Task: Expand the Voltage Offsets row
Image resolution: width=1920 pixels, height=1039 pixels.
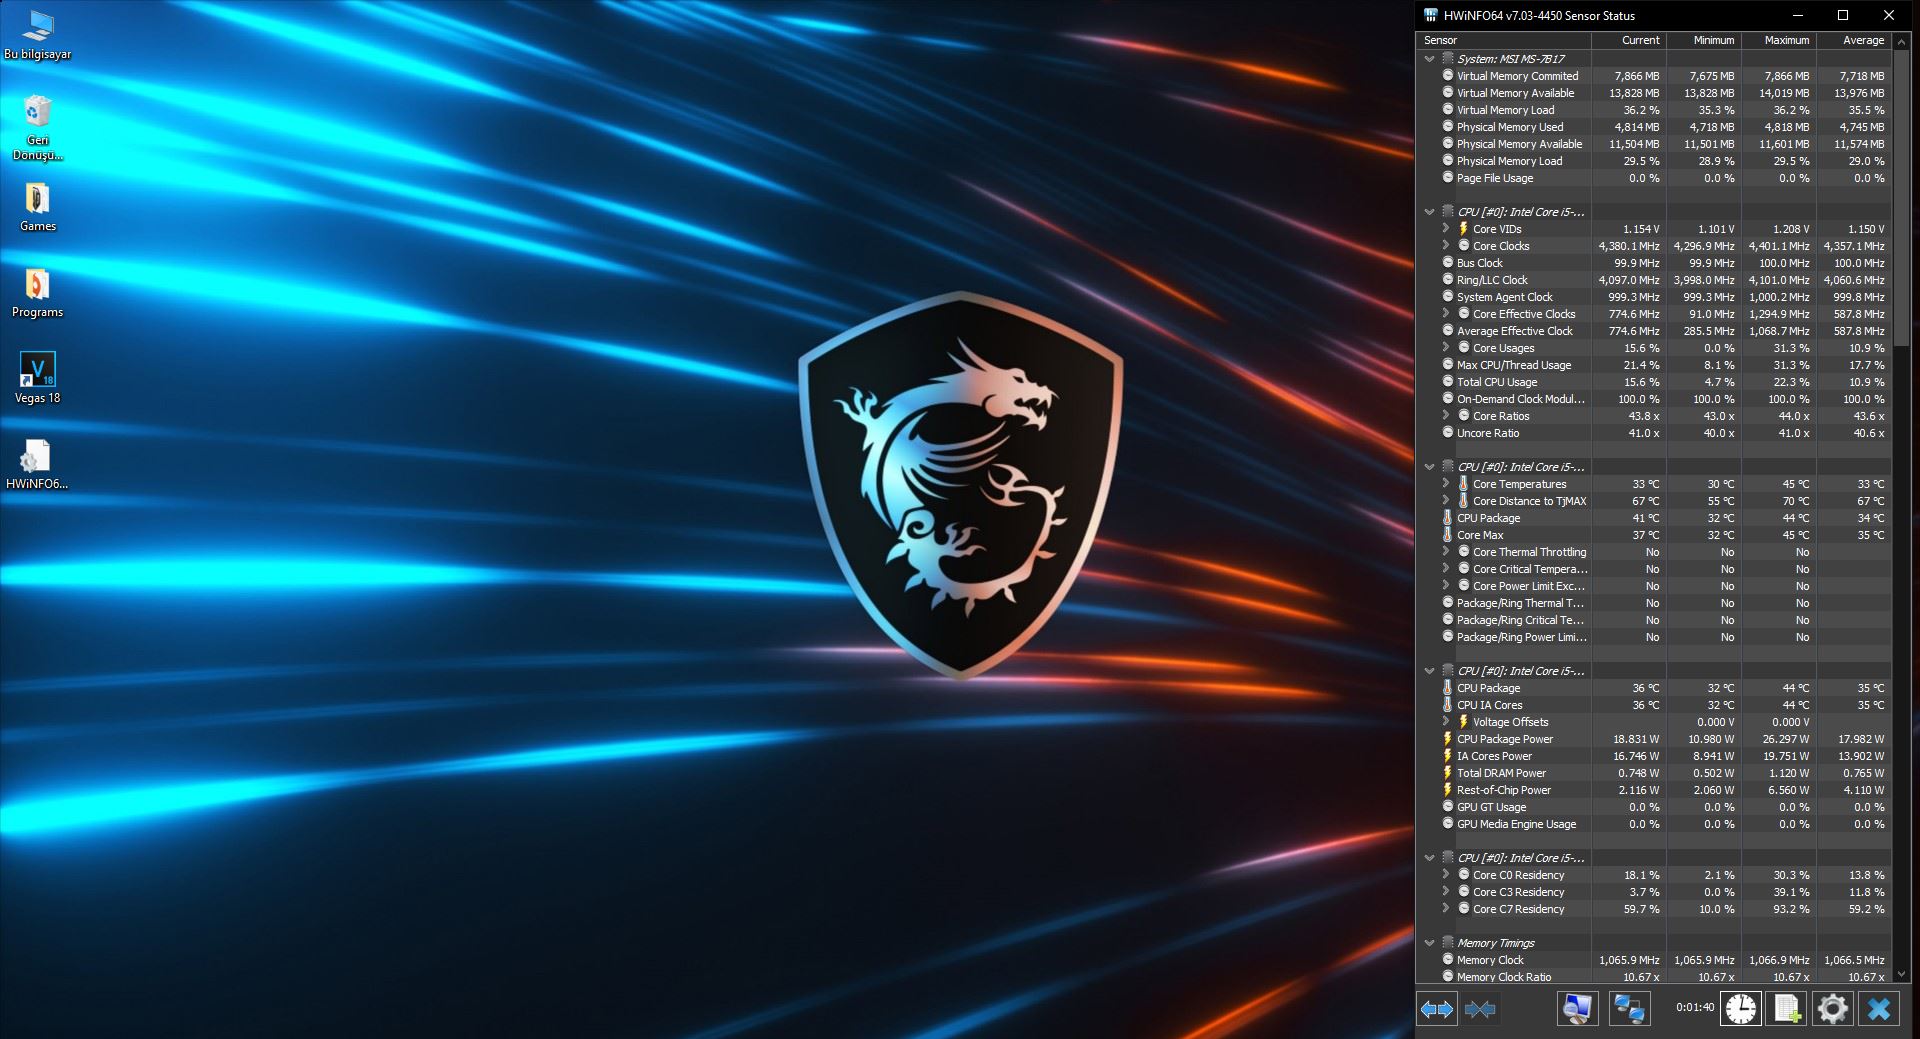Action: (1446, 722)
